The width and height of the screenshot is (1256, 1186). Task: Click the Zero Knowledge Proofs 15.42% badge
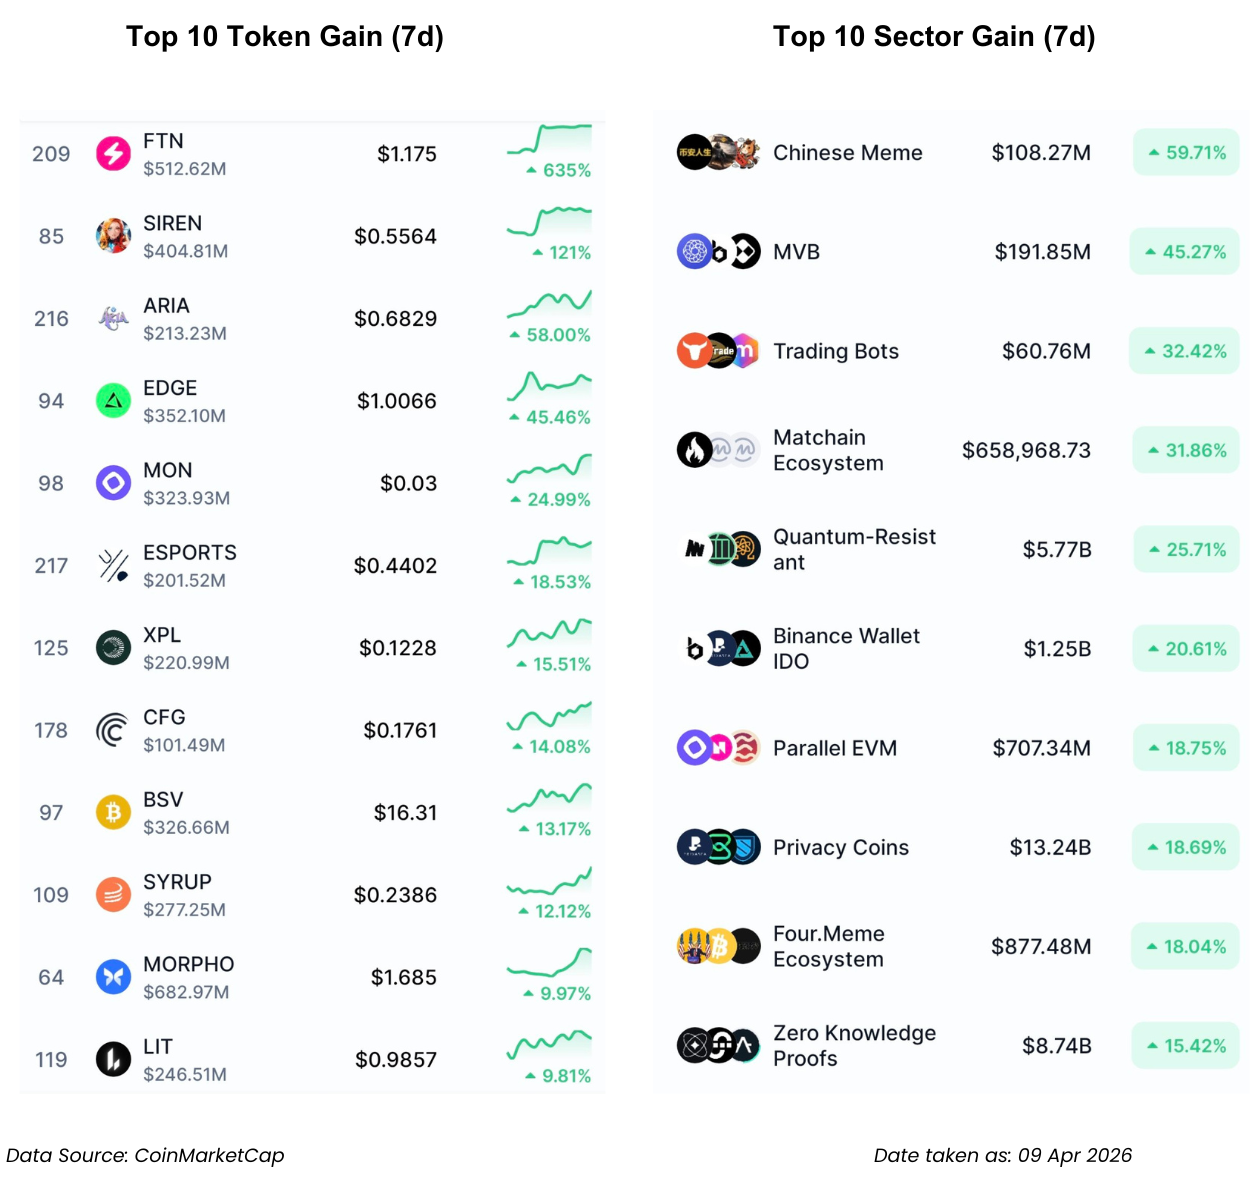click(1186, 1046)
